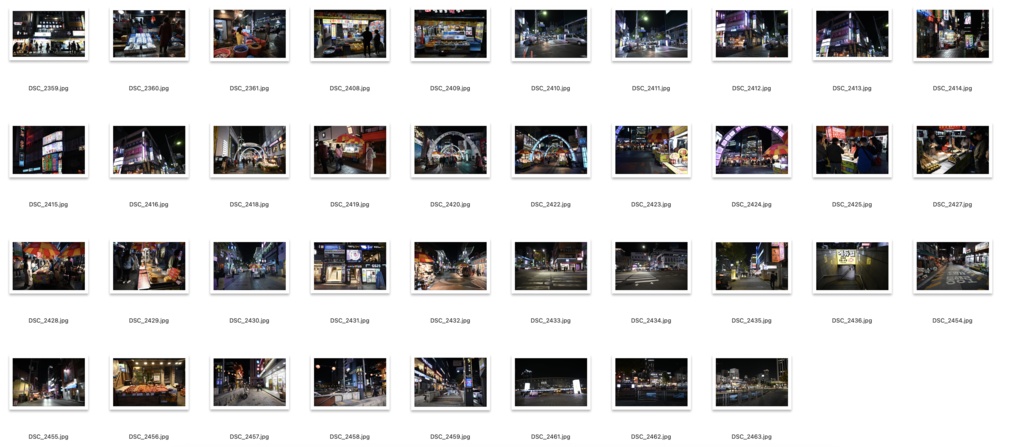Pick the DSC_2435.jpg photo

[752, 266]
